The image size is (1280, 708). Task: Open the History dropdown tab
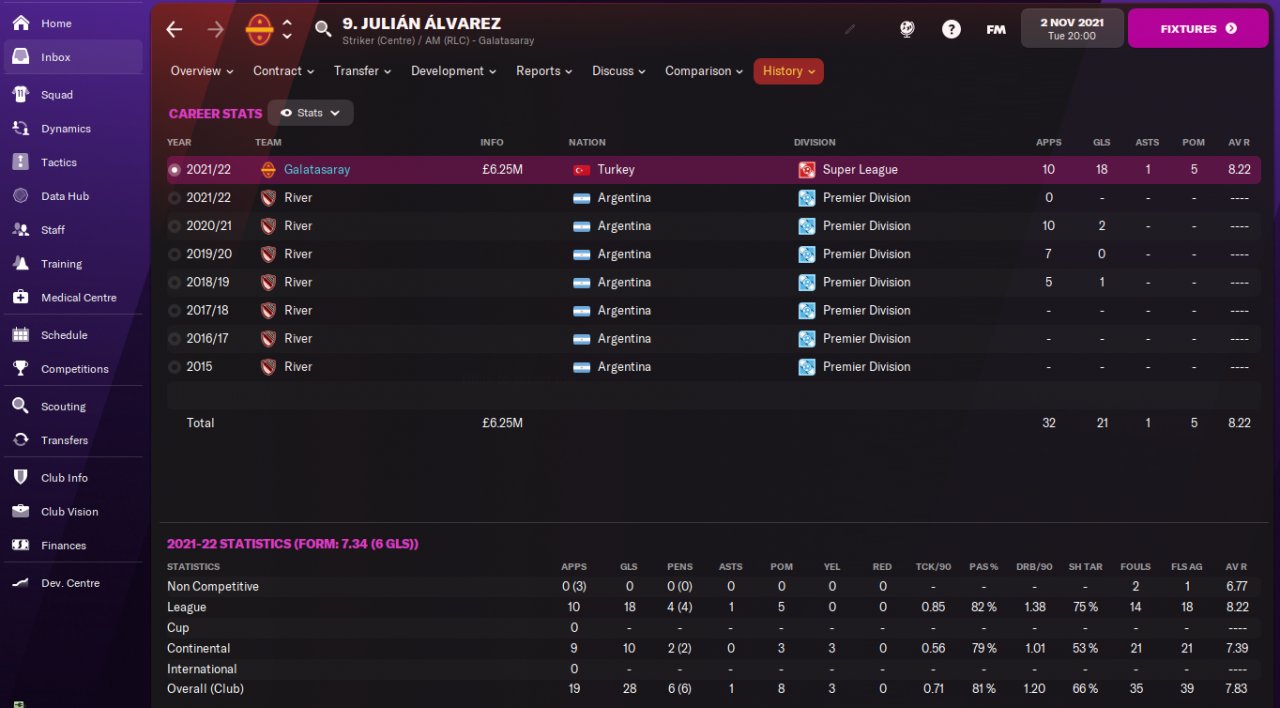[789, 71]
